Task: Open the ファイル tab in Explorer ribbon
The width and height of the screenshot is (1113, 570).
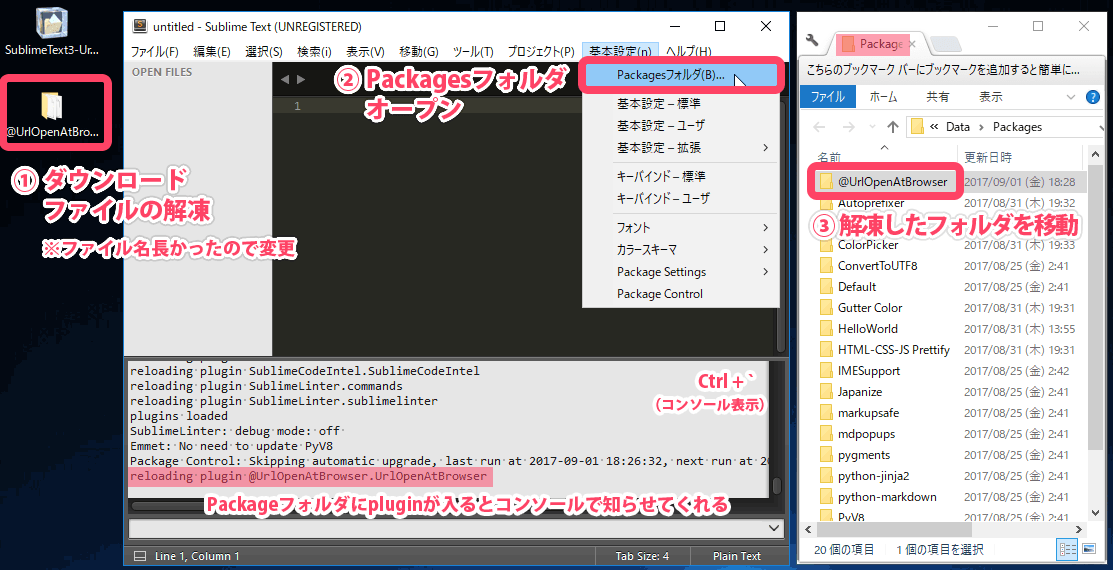Action: pyautogui.click(x=828, y=97)
